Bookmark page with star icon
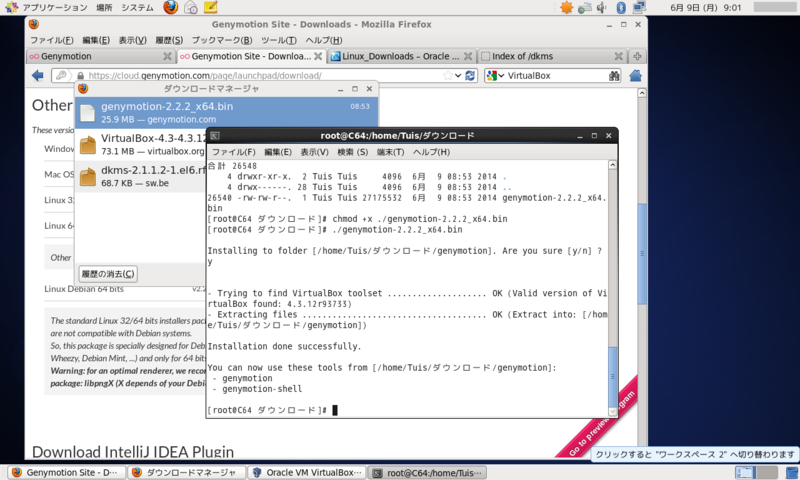Screen dimensions: 800x480 click(447, 75)
